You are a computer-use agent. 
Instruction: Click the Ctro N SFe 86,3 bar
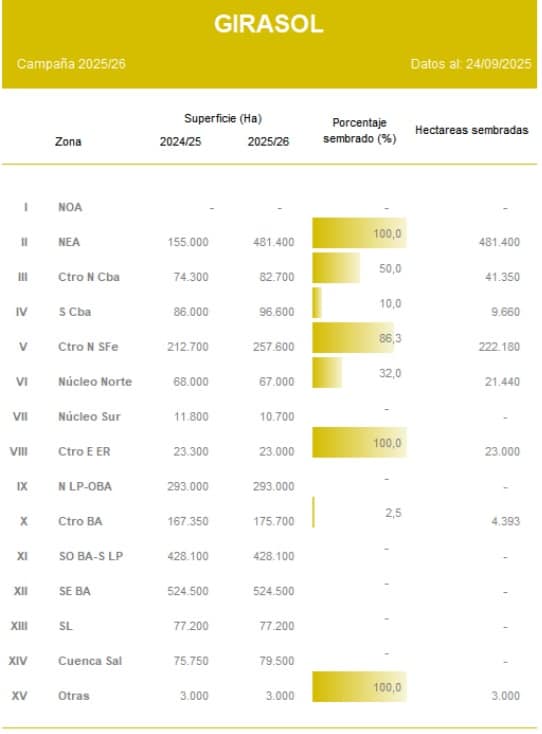tap(353, 338)
